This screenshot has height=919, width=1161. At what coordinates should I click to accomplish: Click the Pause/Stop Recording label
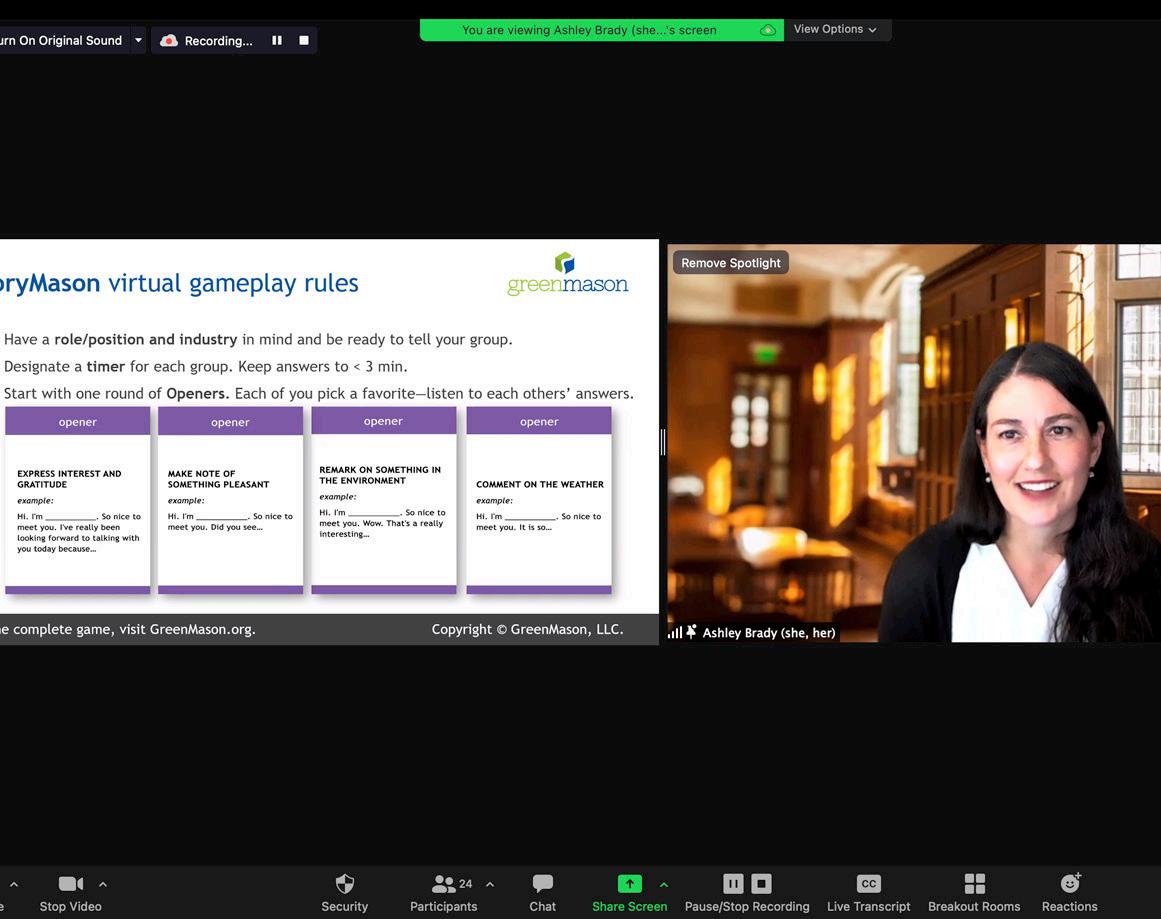[747, 906]
